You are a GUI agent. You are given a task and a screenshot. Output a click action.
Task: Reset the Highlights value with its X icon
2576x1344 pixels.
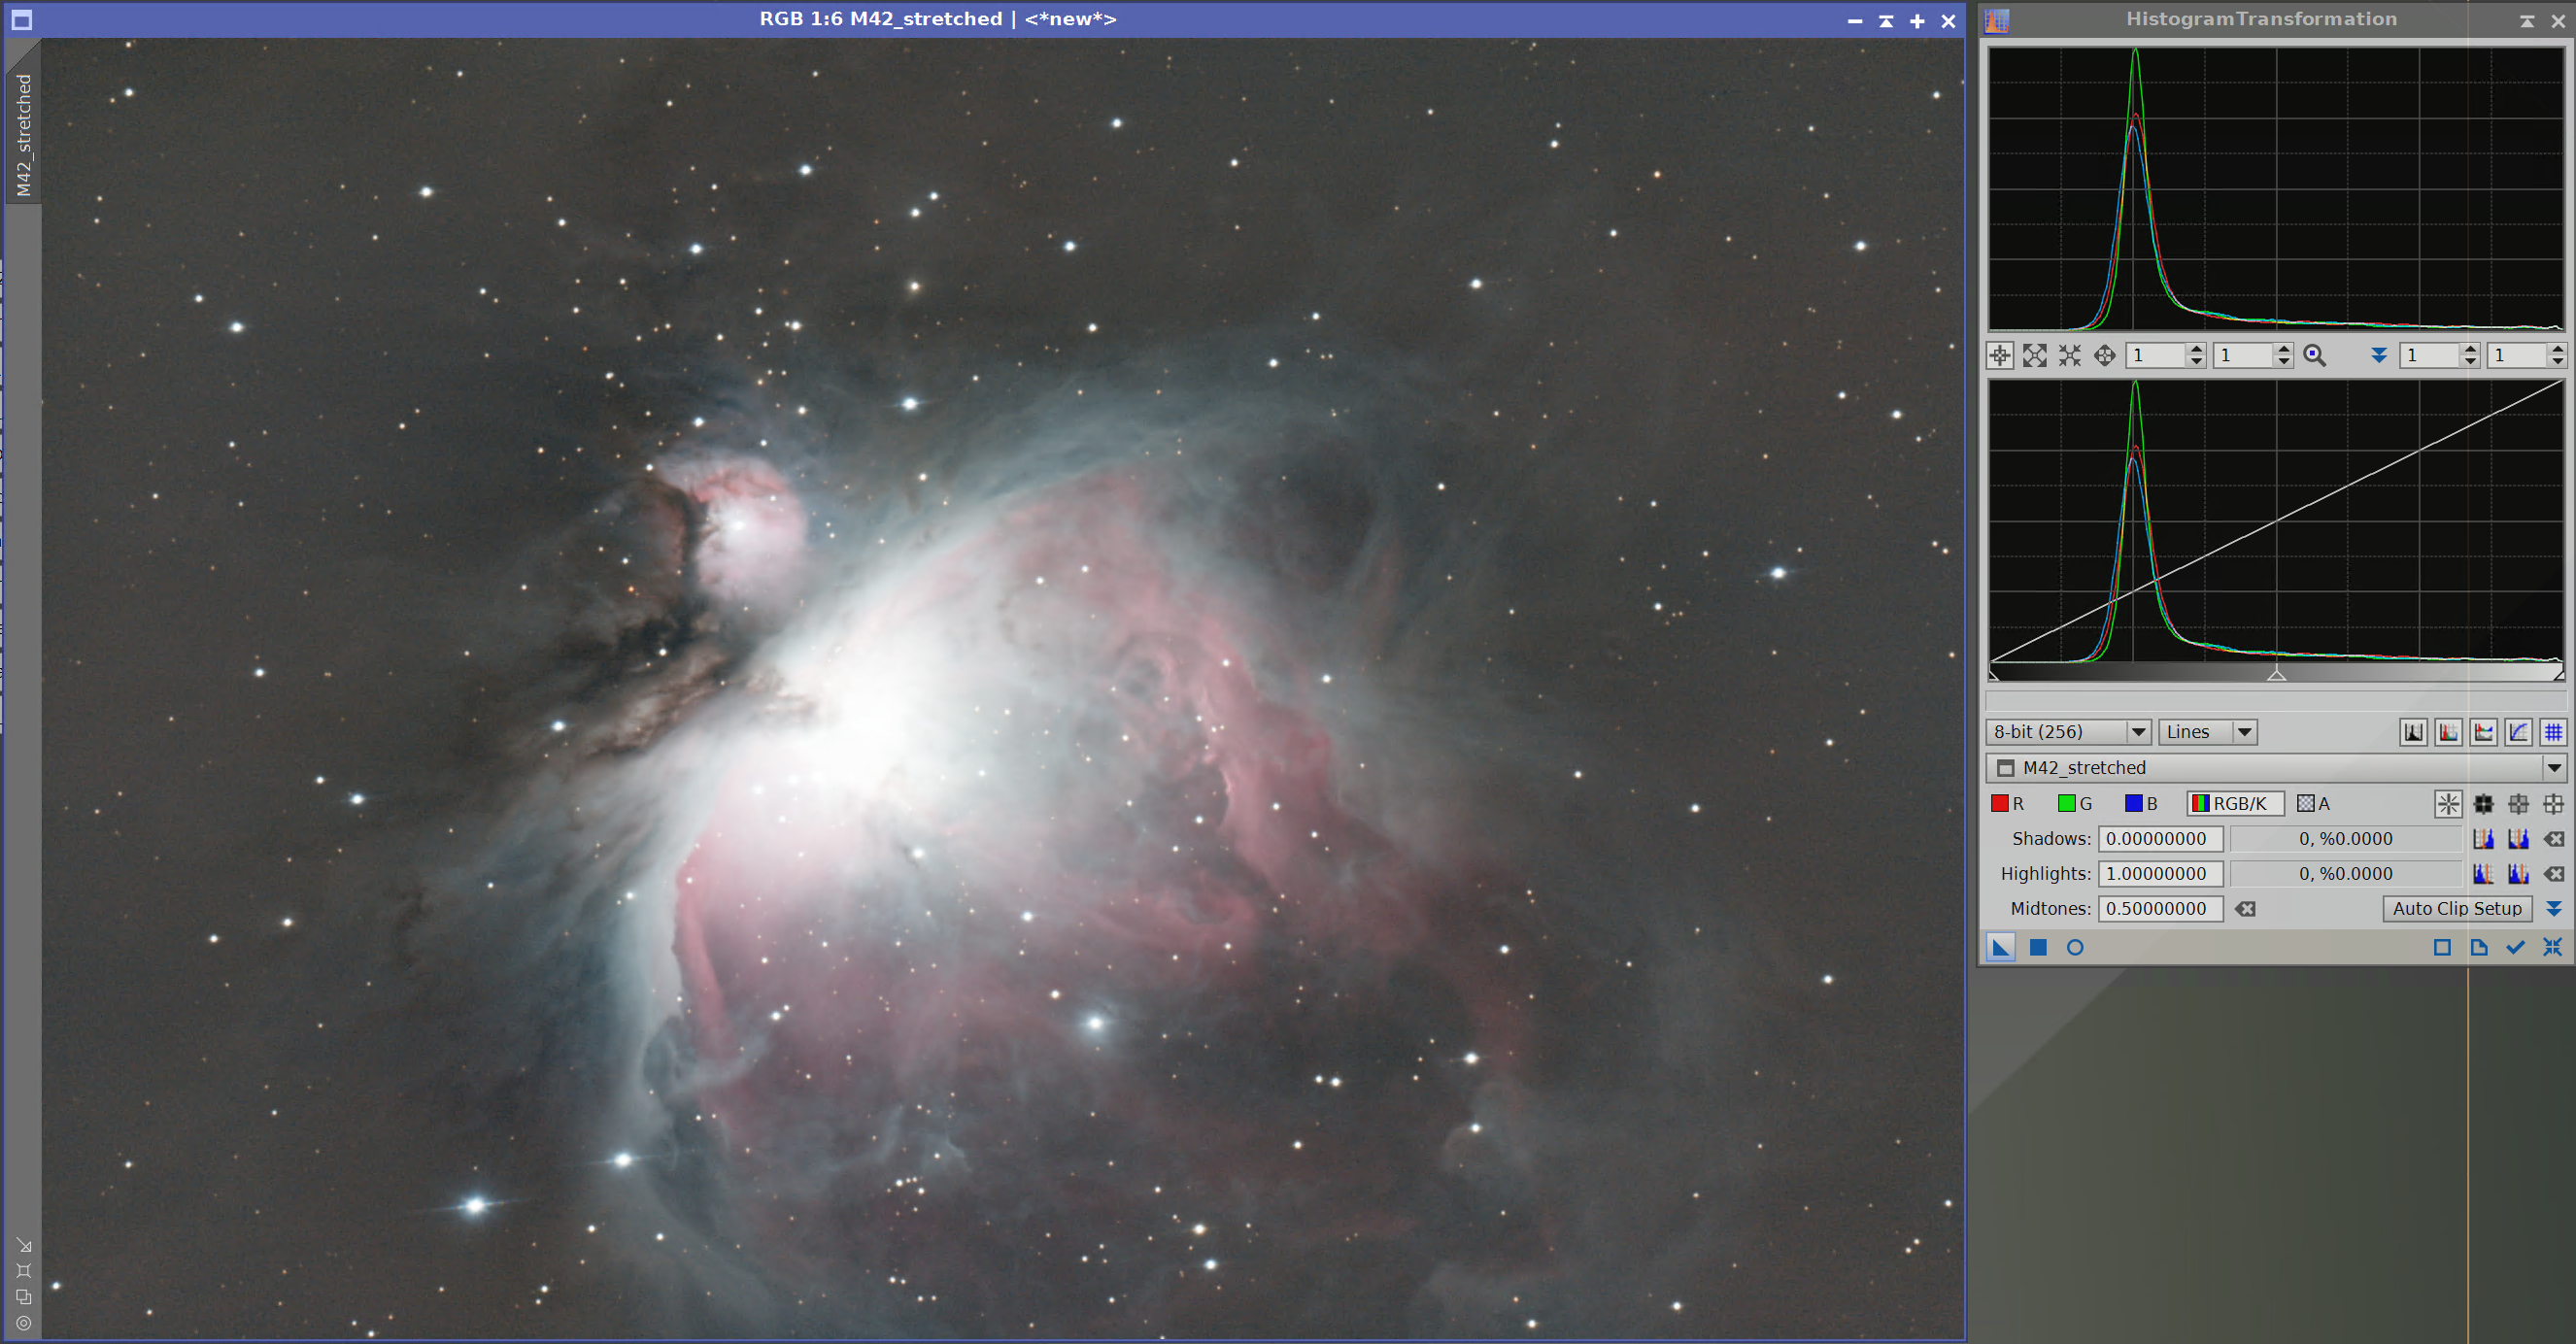pos(2553,874)
